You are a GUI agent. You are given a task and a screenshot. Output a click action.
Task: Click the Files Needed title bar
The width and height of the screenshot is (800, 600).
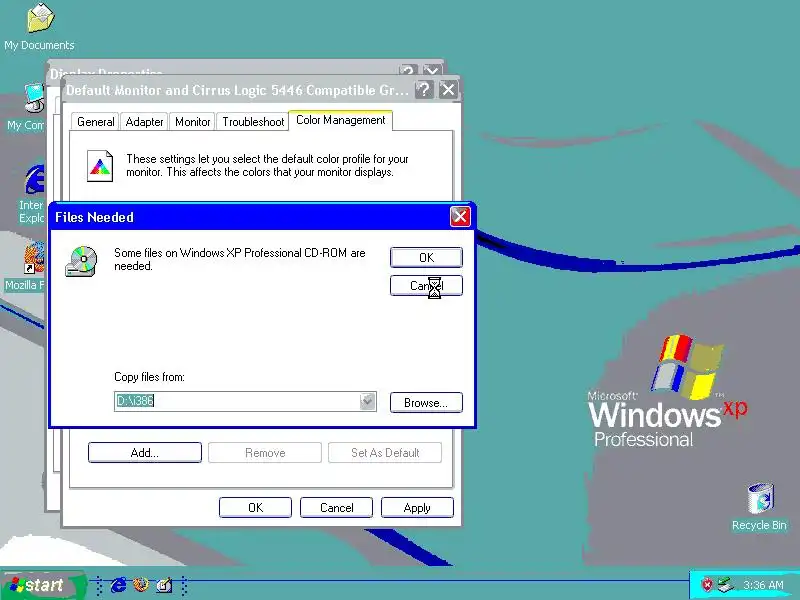[x=250, y=217]
